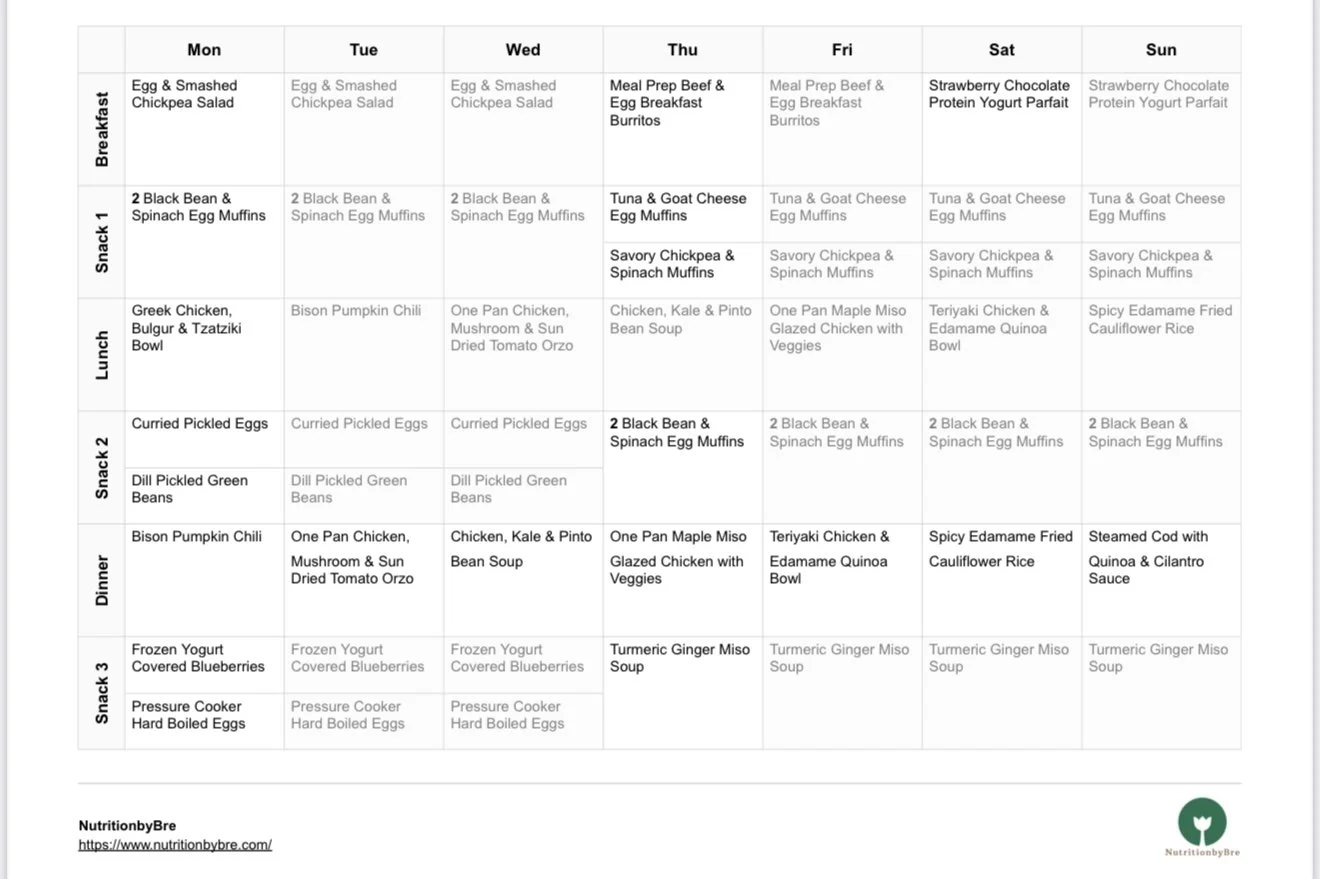
Task: Click Monday's Dill Pickled Green Beans
Action: 189,489
